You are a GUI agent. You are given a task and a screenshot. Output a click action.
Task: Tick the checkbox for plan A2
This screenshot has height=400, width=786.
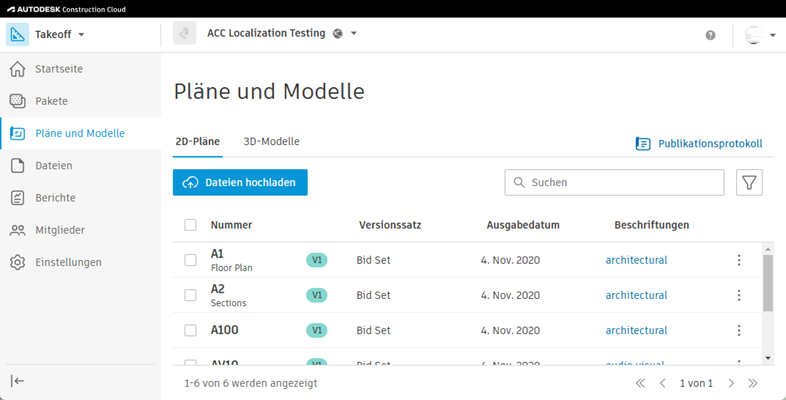191,295
